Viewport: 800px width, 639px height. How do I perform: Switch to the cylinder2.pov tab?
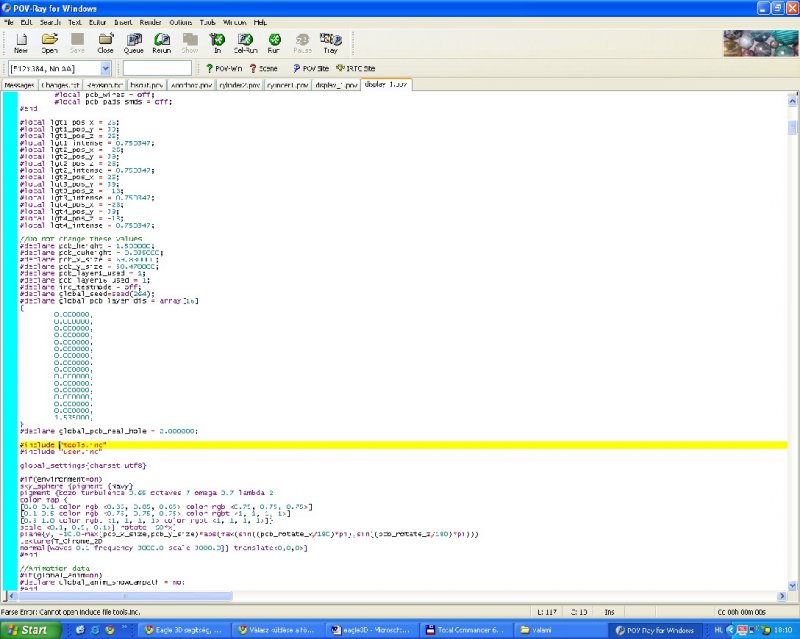[239, 85]
